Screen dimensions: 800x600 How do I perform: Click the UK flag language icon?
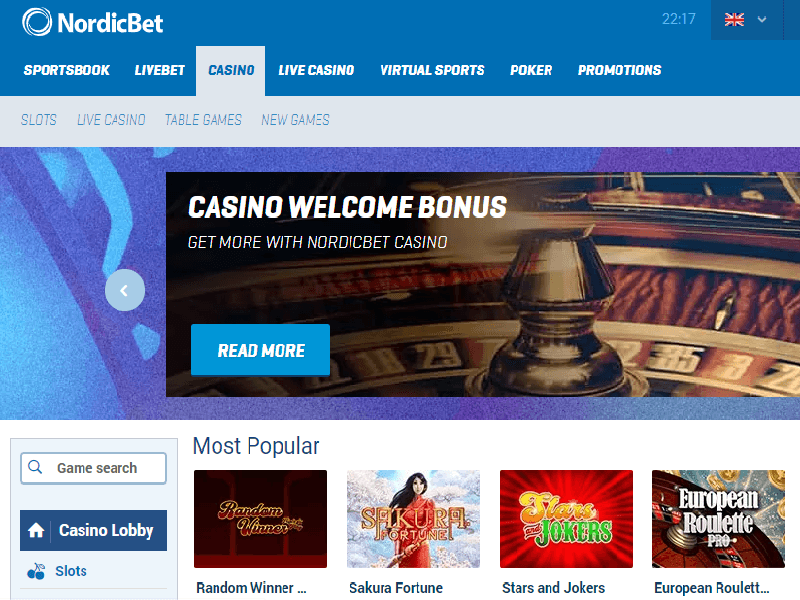[734, 19]
